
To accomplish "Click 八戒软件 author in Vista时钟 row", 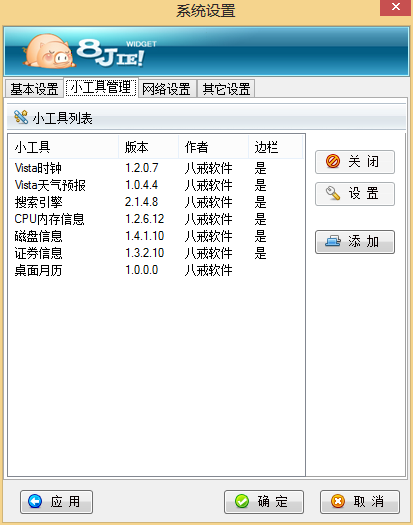I will (x=208, y=168).
